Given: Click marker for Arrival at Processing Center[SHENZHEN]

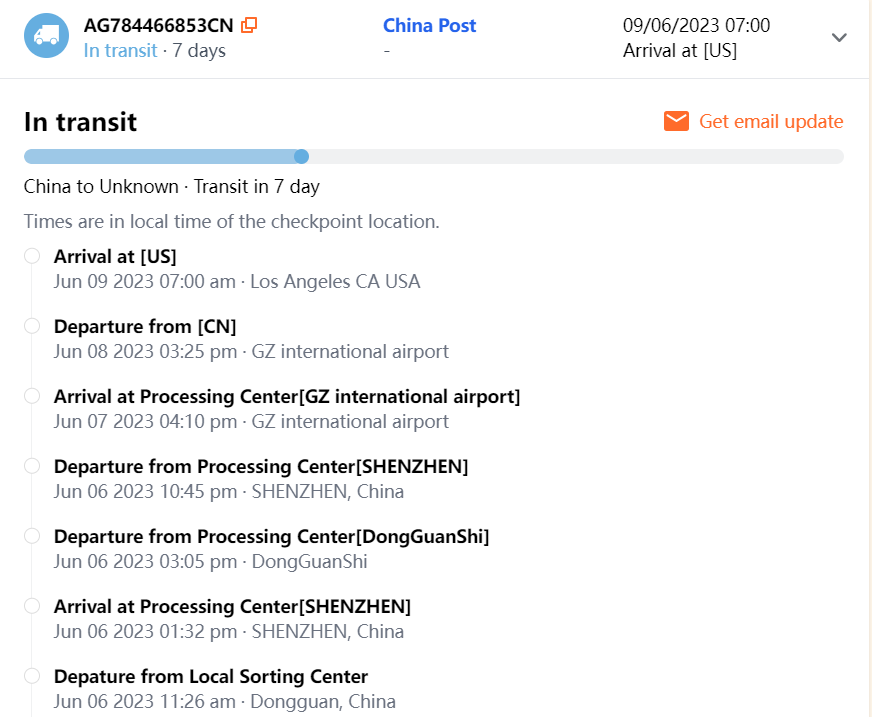Looking at the screenshot, I should (32, 606).
